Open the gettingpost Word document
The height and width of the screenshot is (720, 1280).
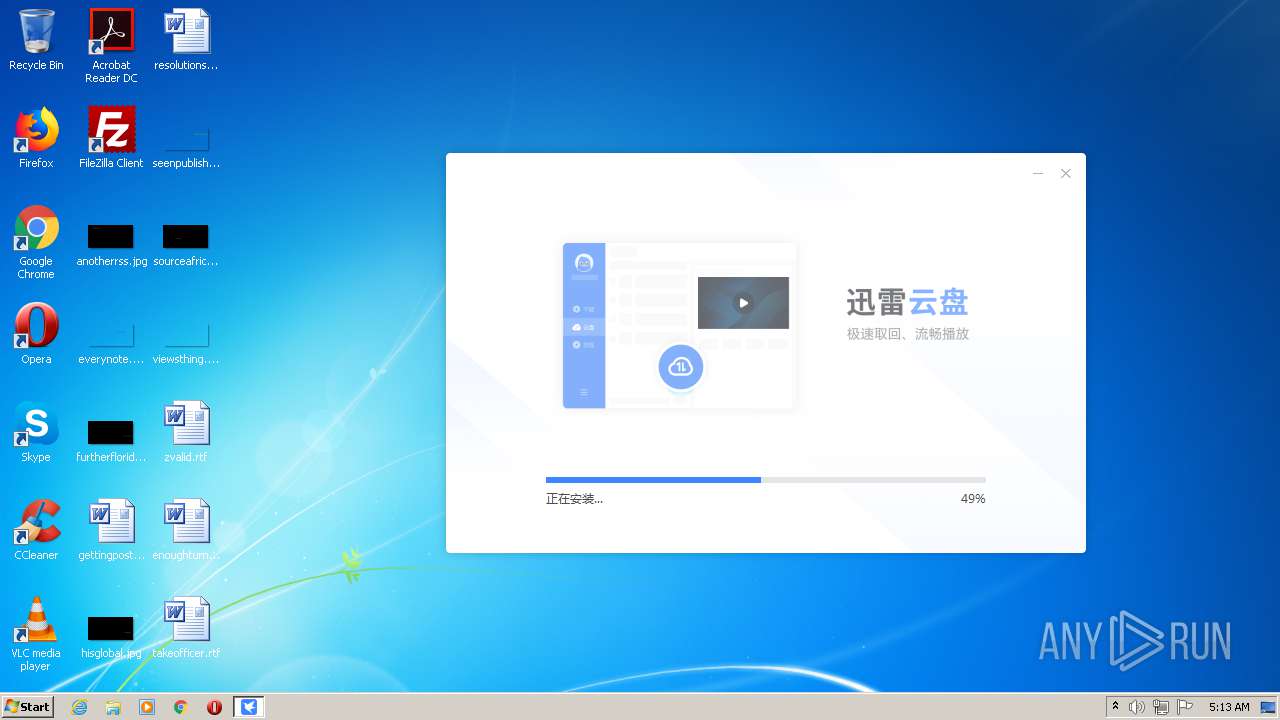click(111, 530)
